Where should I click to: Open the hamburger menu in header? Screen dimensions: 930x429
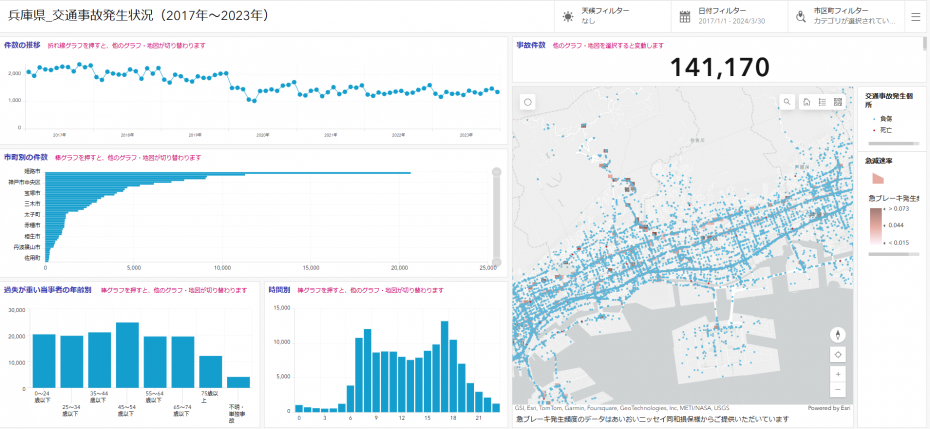[915, 17]
